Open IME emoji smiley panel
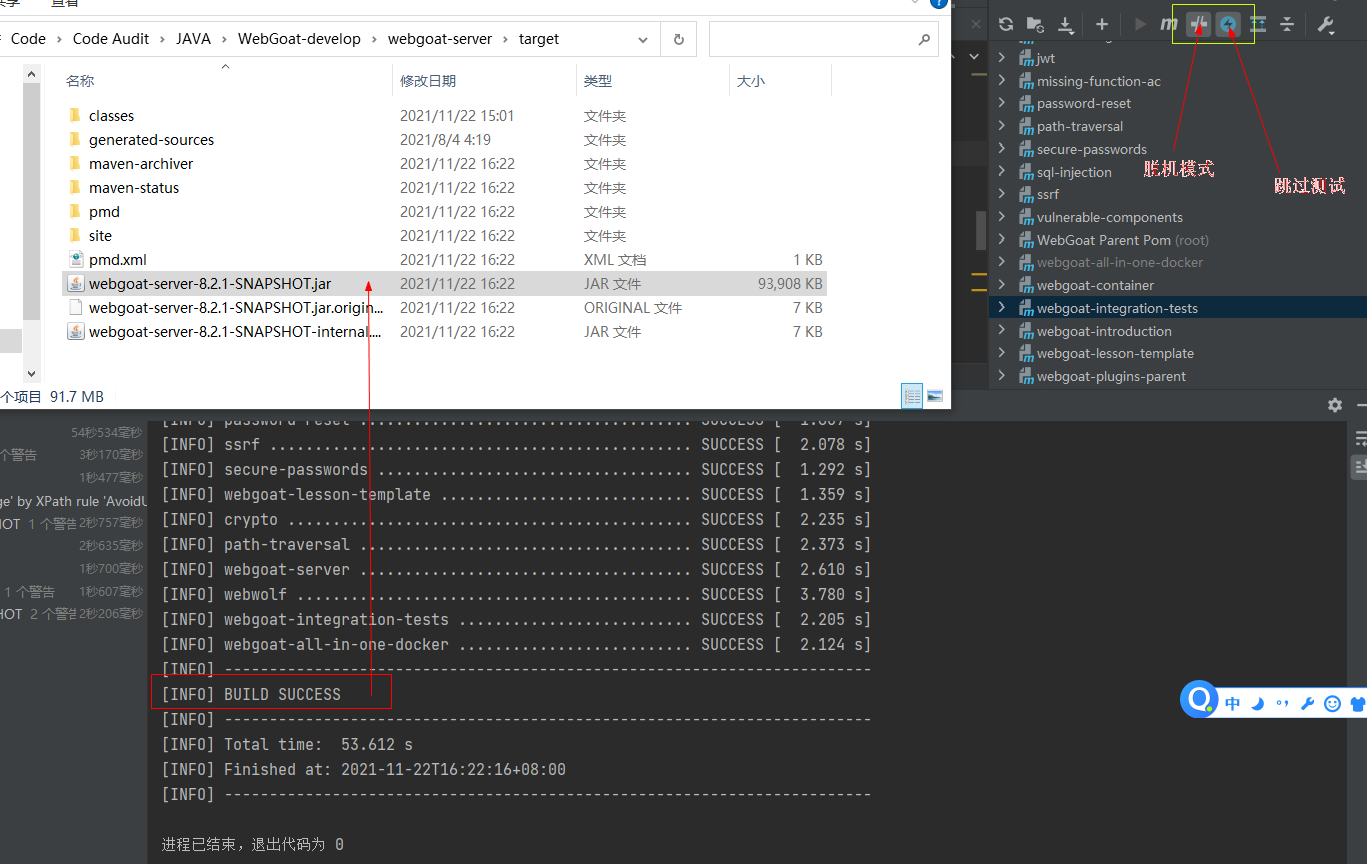The height and width of the screenshot is (864, 1367). [x=1332, y=704]
